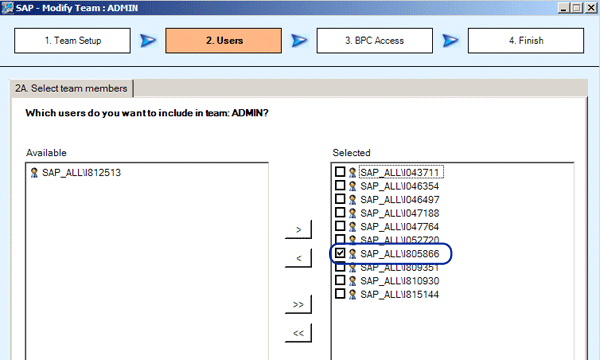Click the user icon for SAP_ALL\I047764
The image size is (600, 360).
(x=352, y=227)
